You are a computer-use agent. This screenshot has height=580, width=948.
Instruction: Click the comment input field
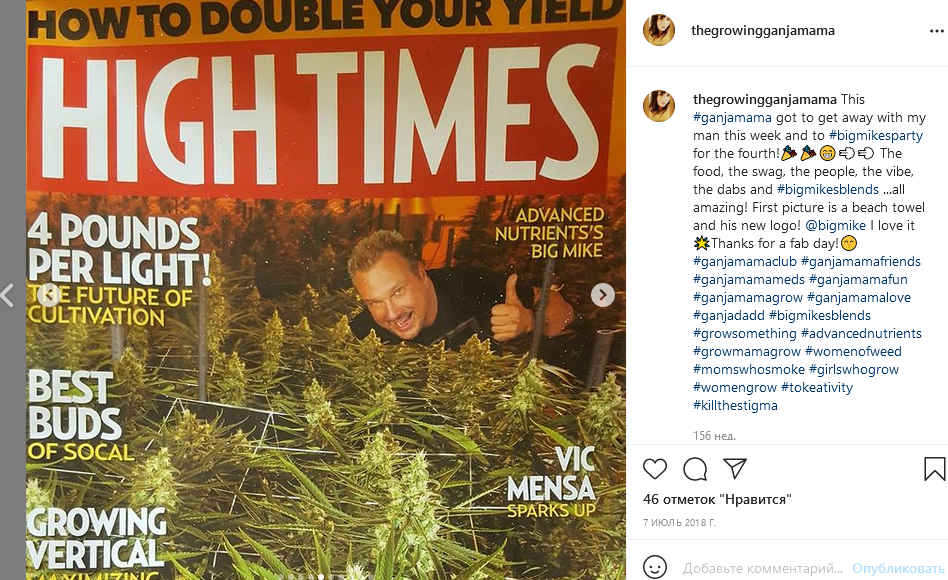[762, 569]
